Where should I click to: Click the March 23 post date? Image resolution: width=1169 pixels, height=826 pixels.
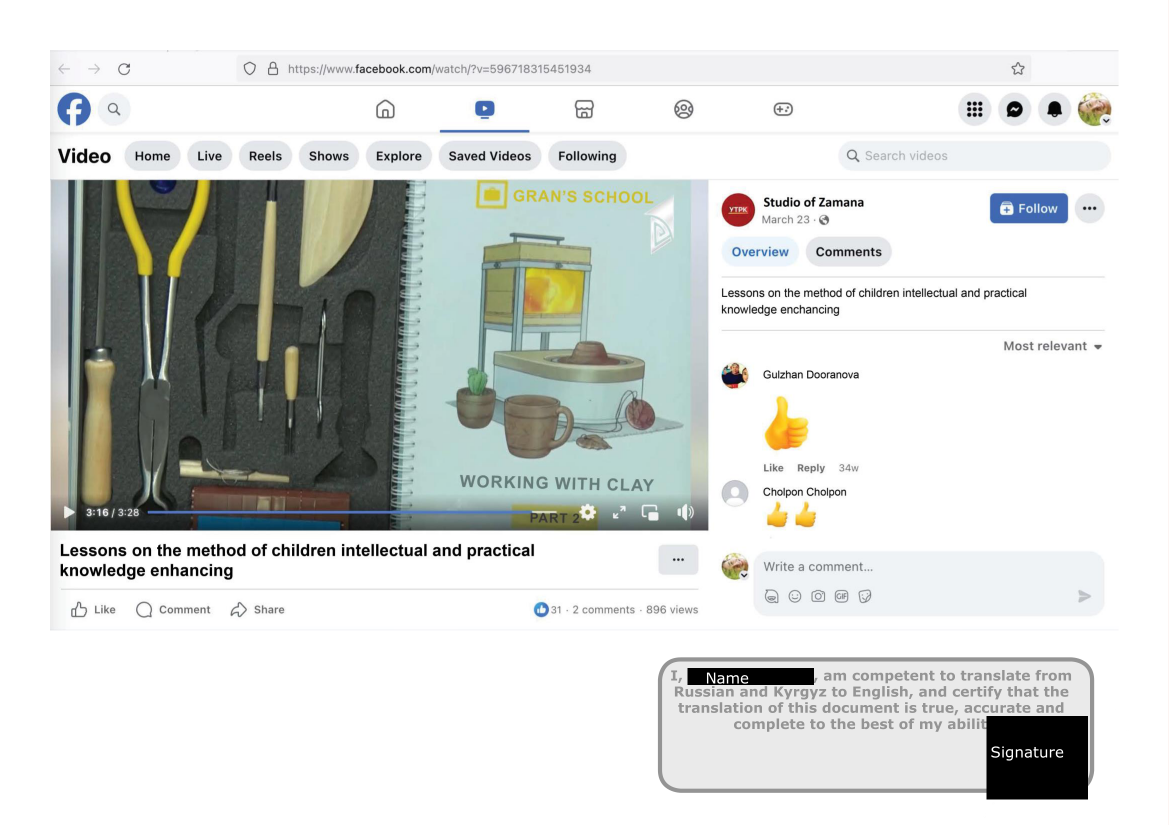[785, 220]
